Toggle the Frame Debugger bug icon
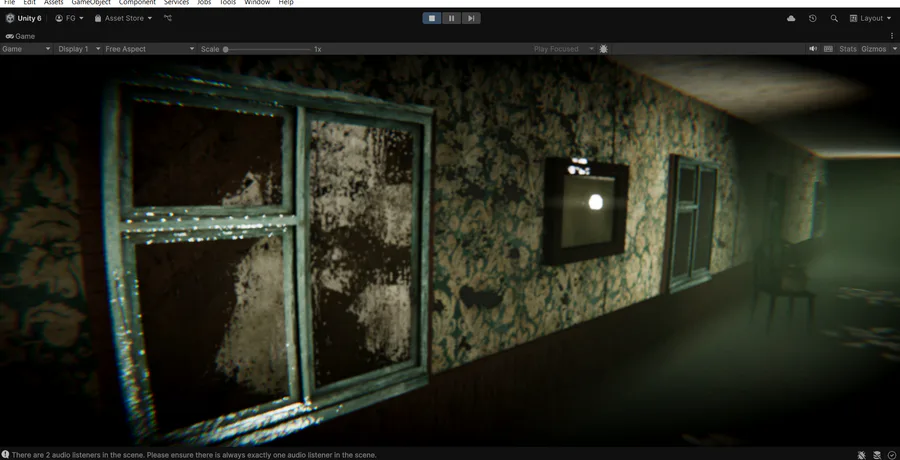This screenshot has height=460, width=900. coord(603,49)
